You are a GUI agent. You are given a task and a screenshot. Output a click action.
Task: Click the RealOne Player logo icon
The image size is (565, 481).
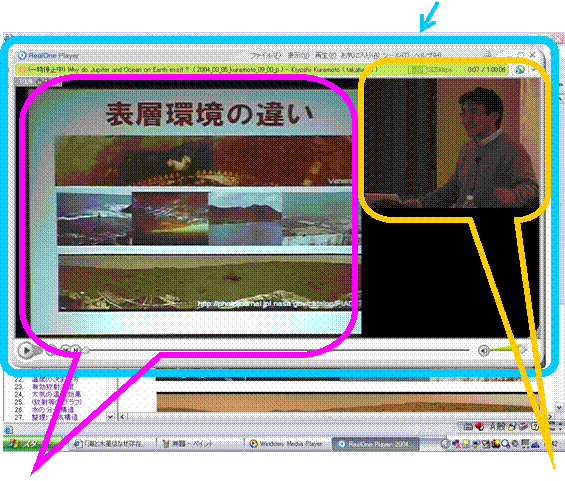click(22, 55)
